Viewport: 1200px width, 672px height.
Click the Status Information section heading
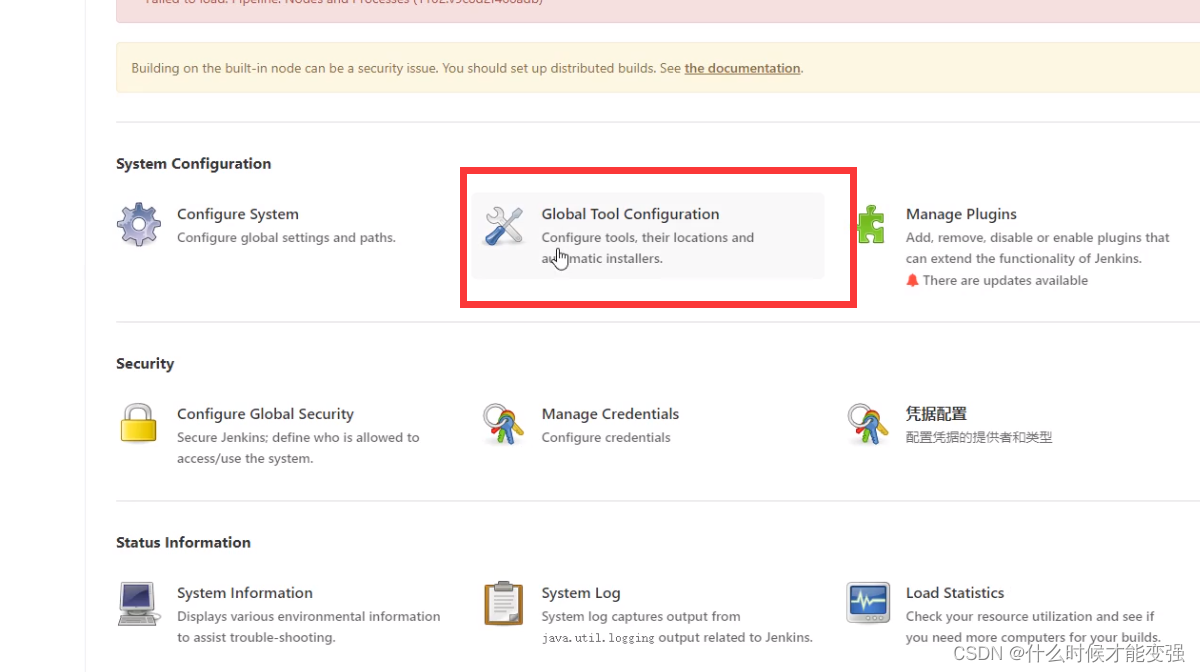[x=183, y=543]
